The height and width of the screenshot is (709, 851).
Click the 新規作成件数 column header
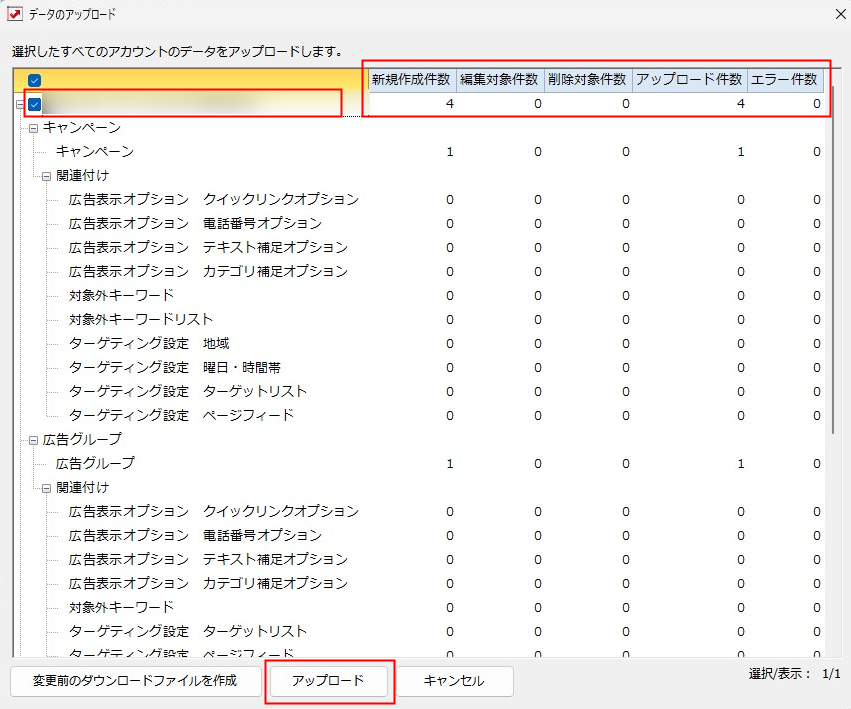point(411,80)
